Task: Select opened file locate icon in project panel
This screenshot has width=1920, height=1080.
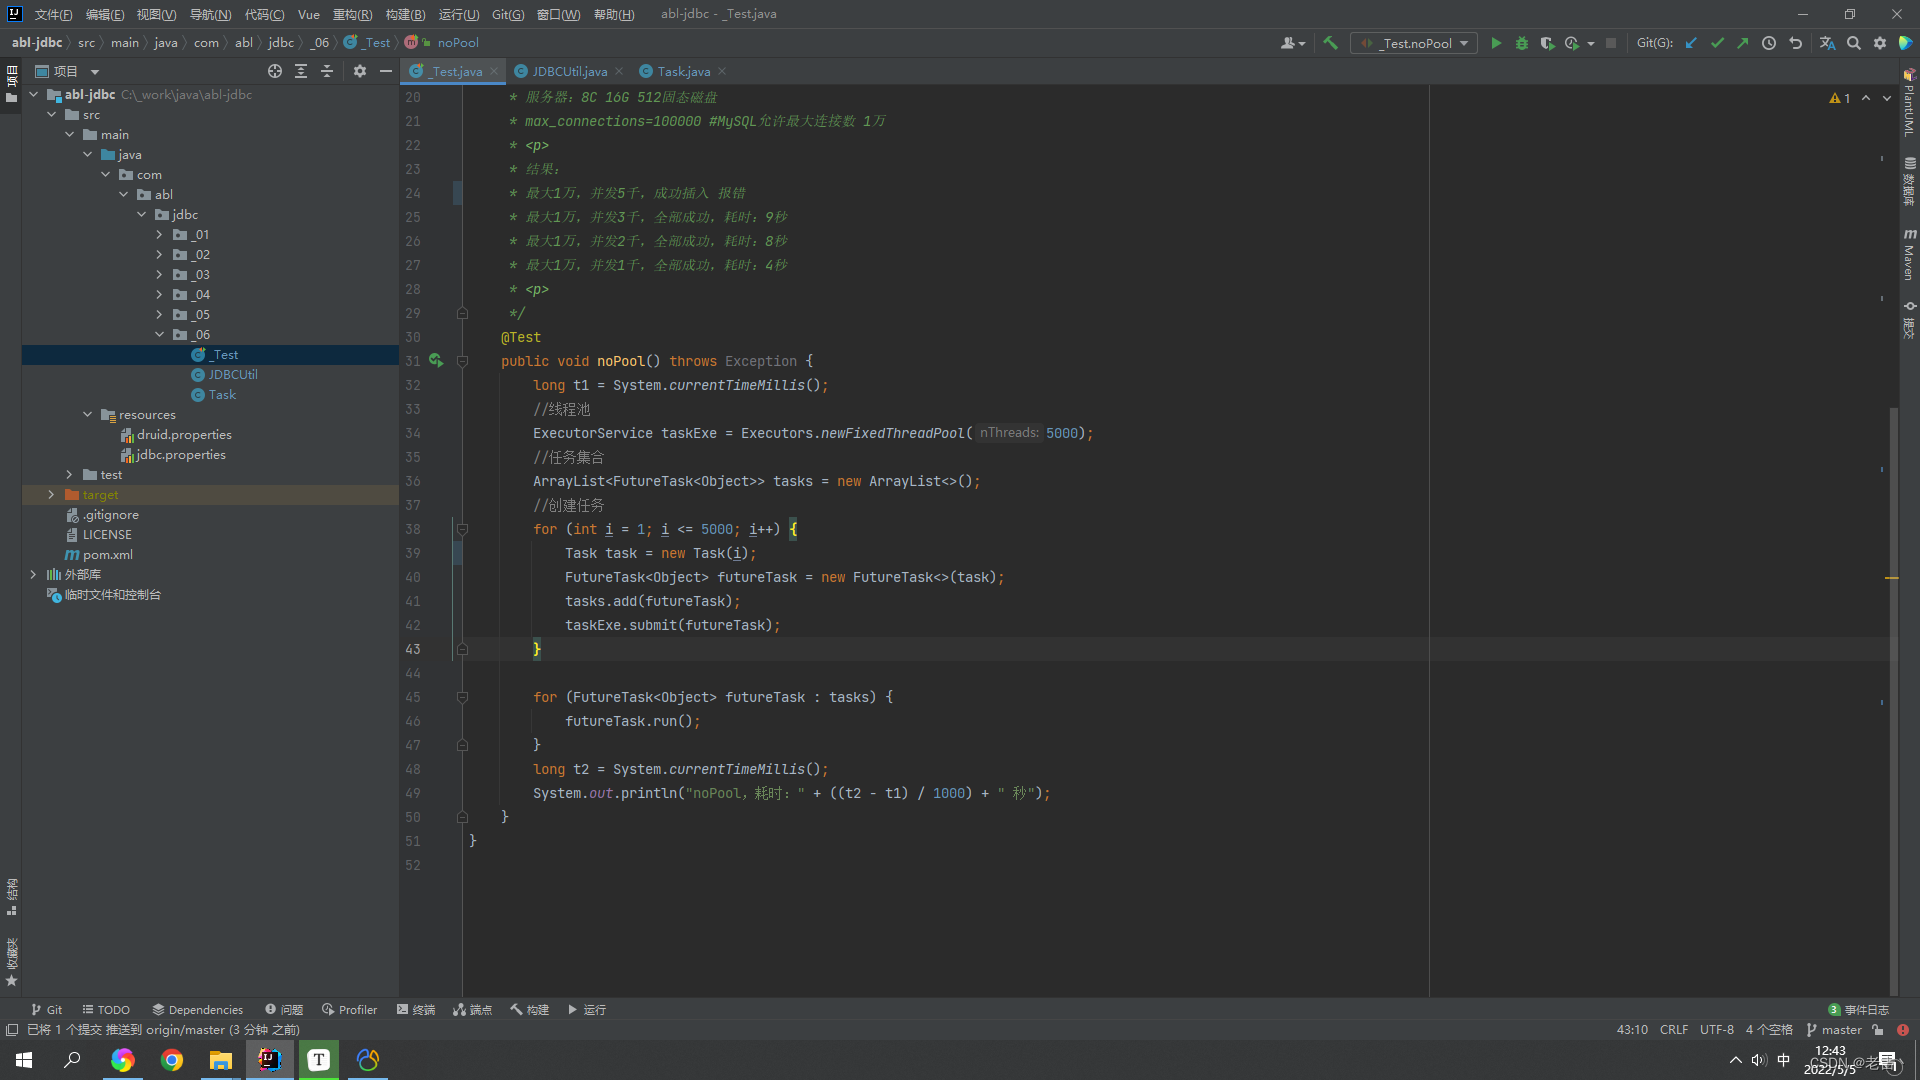Action: [275, 71]
